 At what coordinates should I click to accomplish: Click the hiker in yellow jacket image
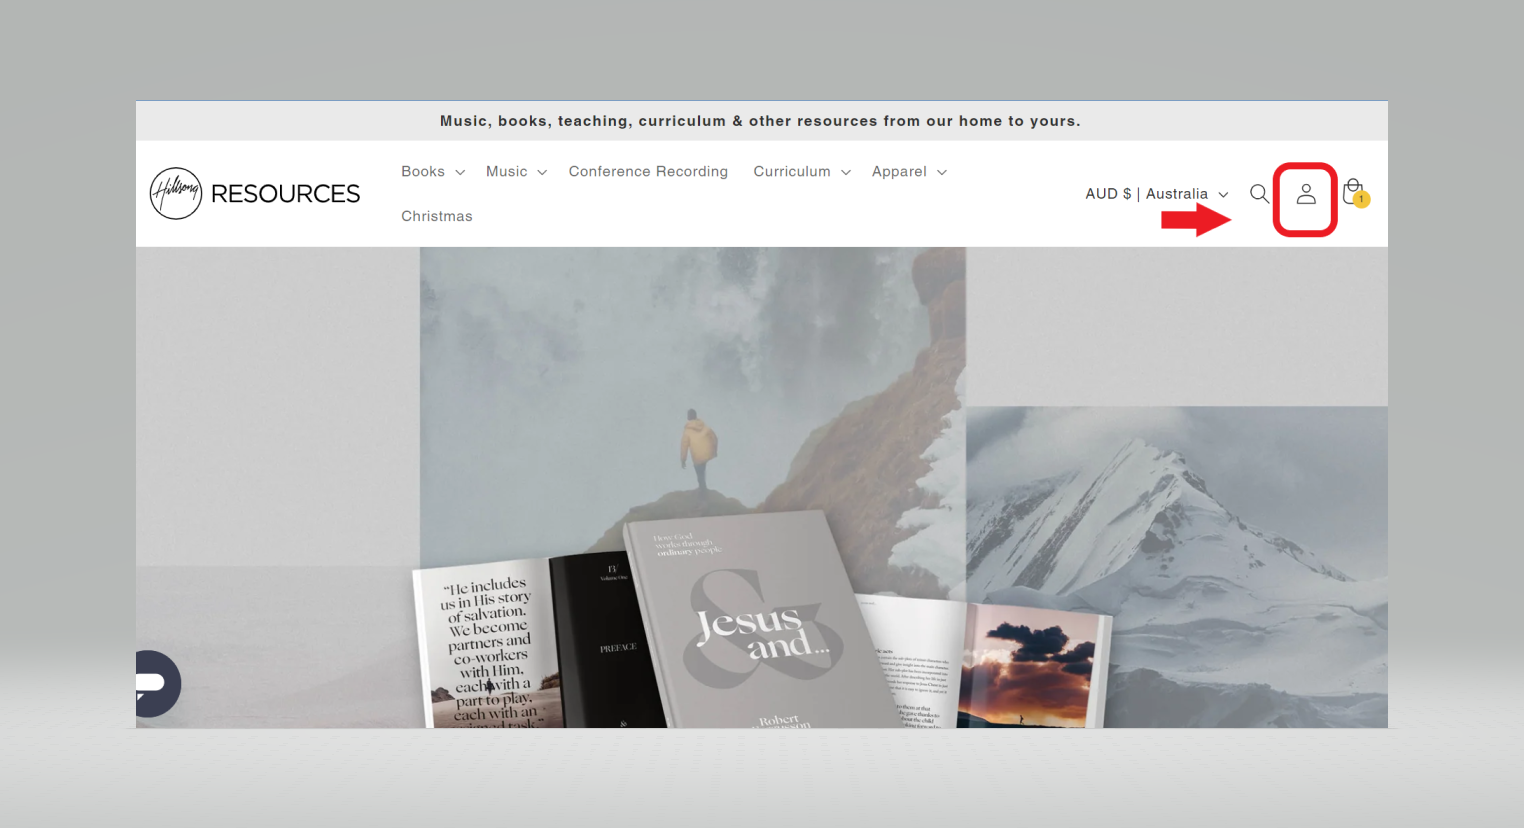coord(698,445)
